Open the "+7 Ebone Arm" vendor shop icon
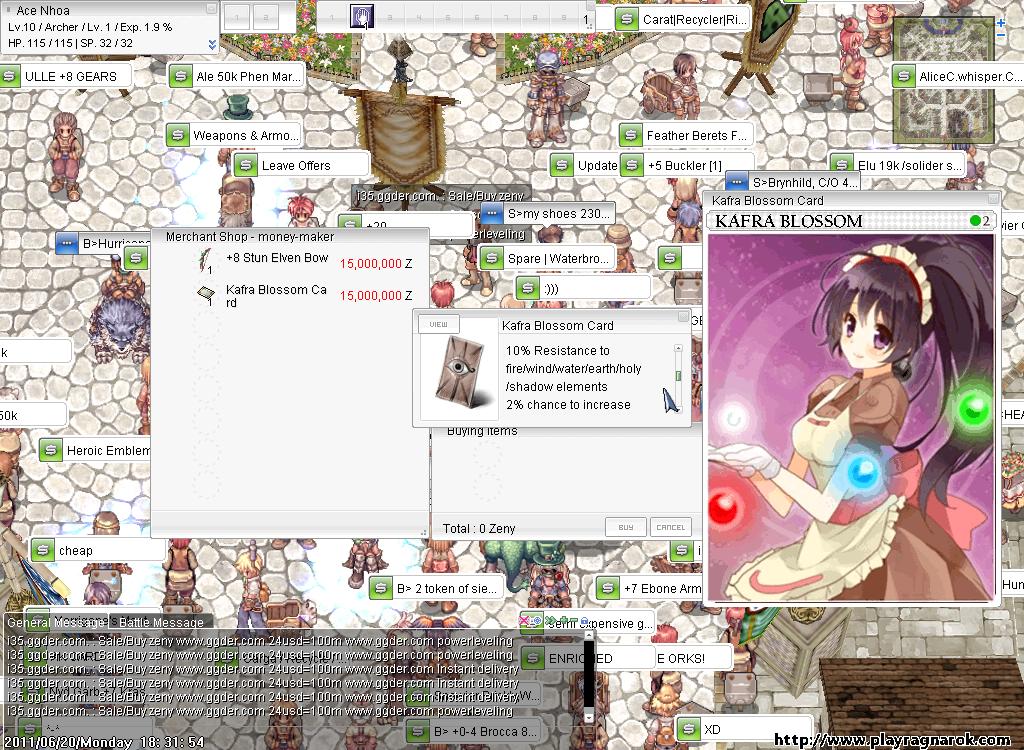This screenshot has height=750, width=1024. point(607,589)
